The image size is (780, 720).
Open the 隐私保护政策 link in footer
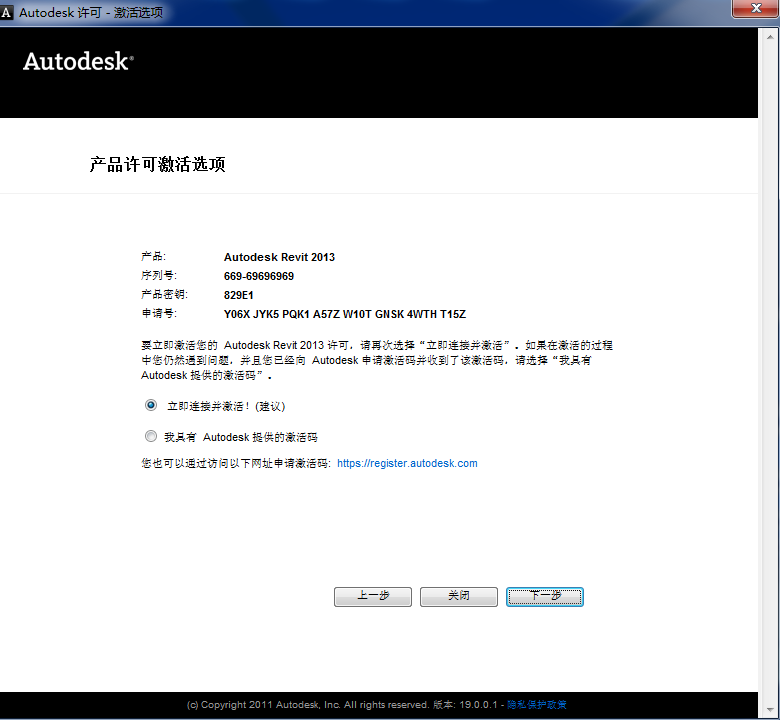coord(537,705)
